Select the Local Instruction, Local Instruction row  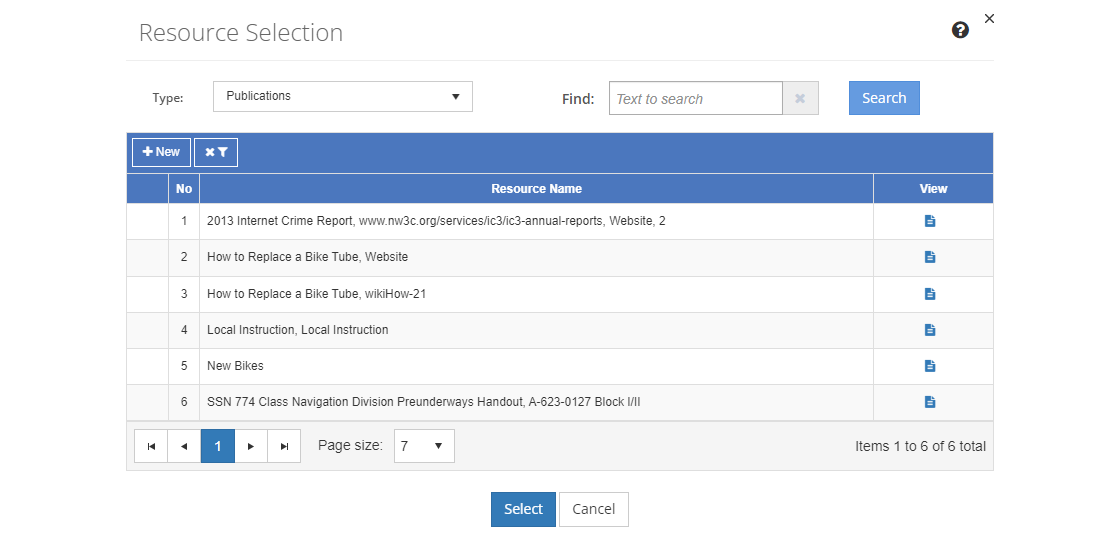coord(560,330)
